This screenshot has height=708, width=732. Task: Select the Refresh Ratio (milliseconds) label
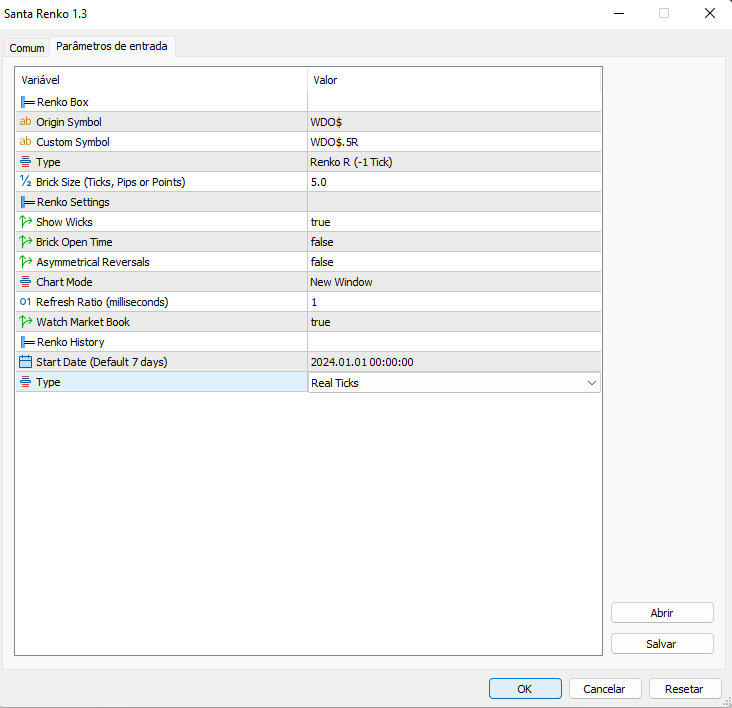point(102,302)
